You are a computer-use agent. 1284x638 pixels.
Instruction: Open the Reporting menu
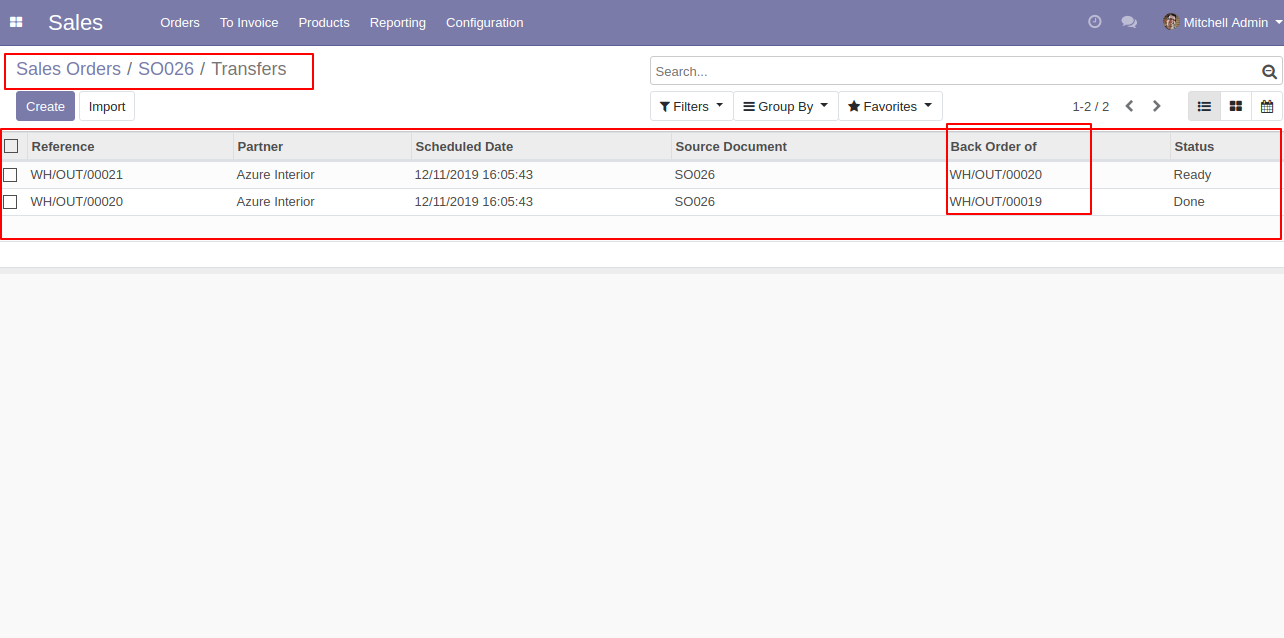tap(397, 22)
